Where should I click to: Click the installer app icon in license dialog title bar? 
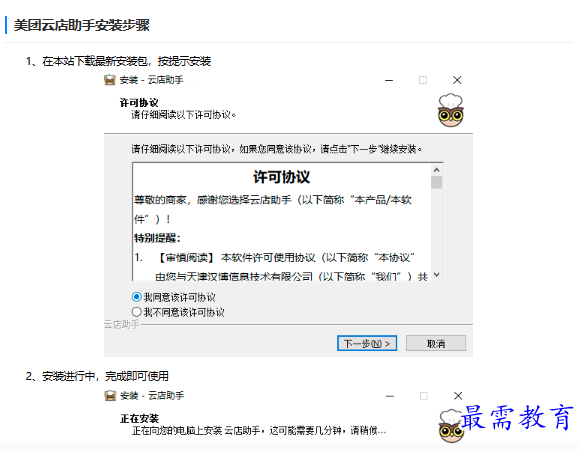[110, 80]
